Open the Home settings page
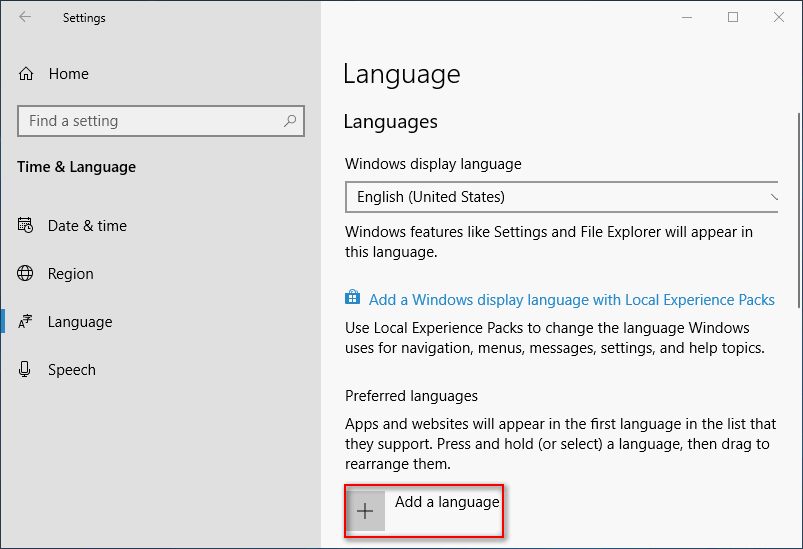Screen dimensions: 803x549 coord(69,74)
